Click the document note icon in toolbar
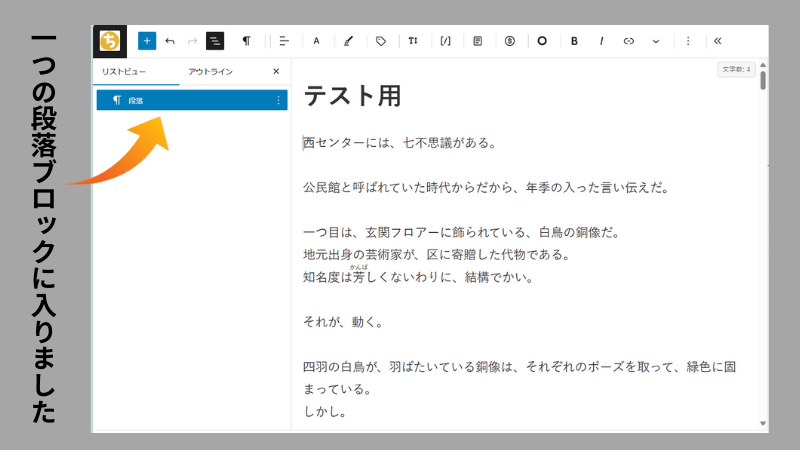 tap(478, 41)
